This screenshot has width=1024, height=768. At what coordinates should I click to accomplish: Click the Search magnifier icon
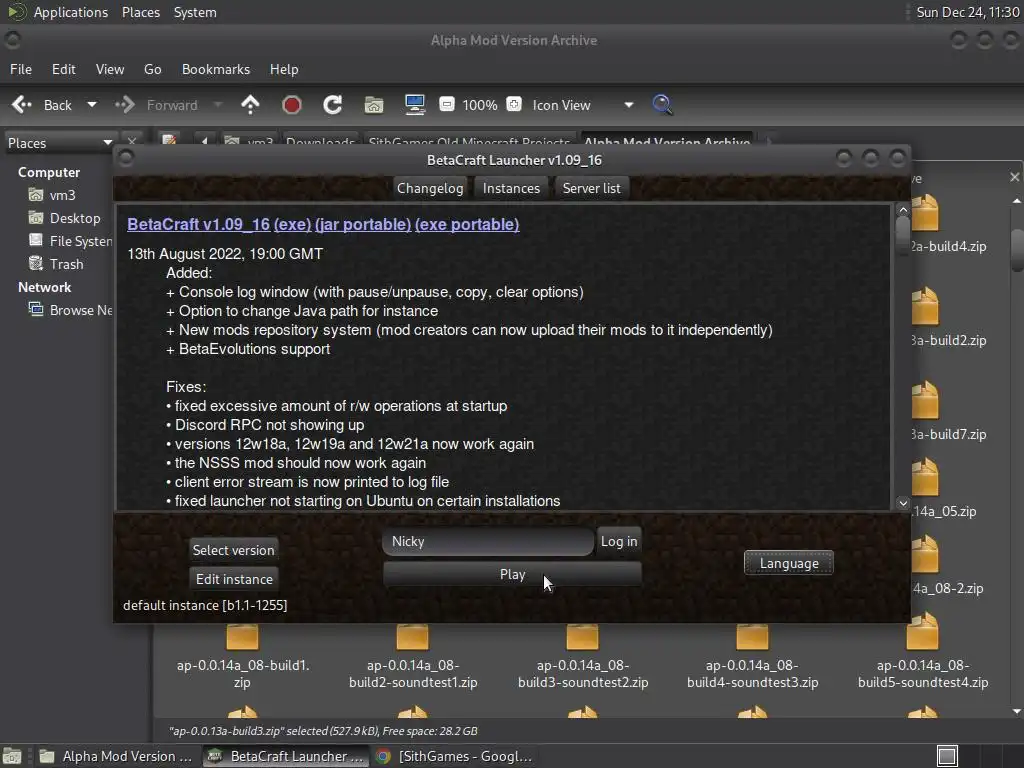[x=662, y=104]
